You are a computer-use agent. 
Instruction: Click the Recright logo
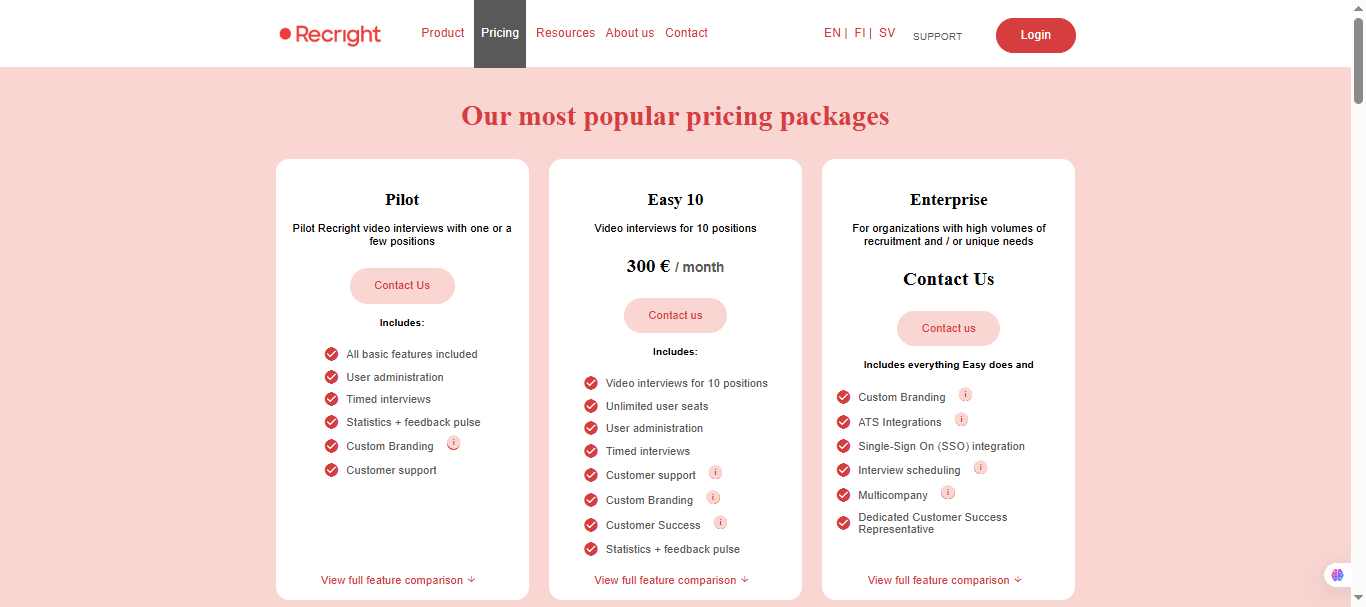[330, 35]
